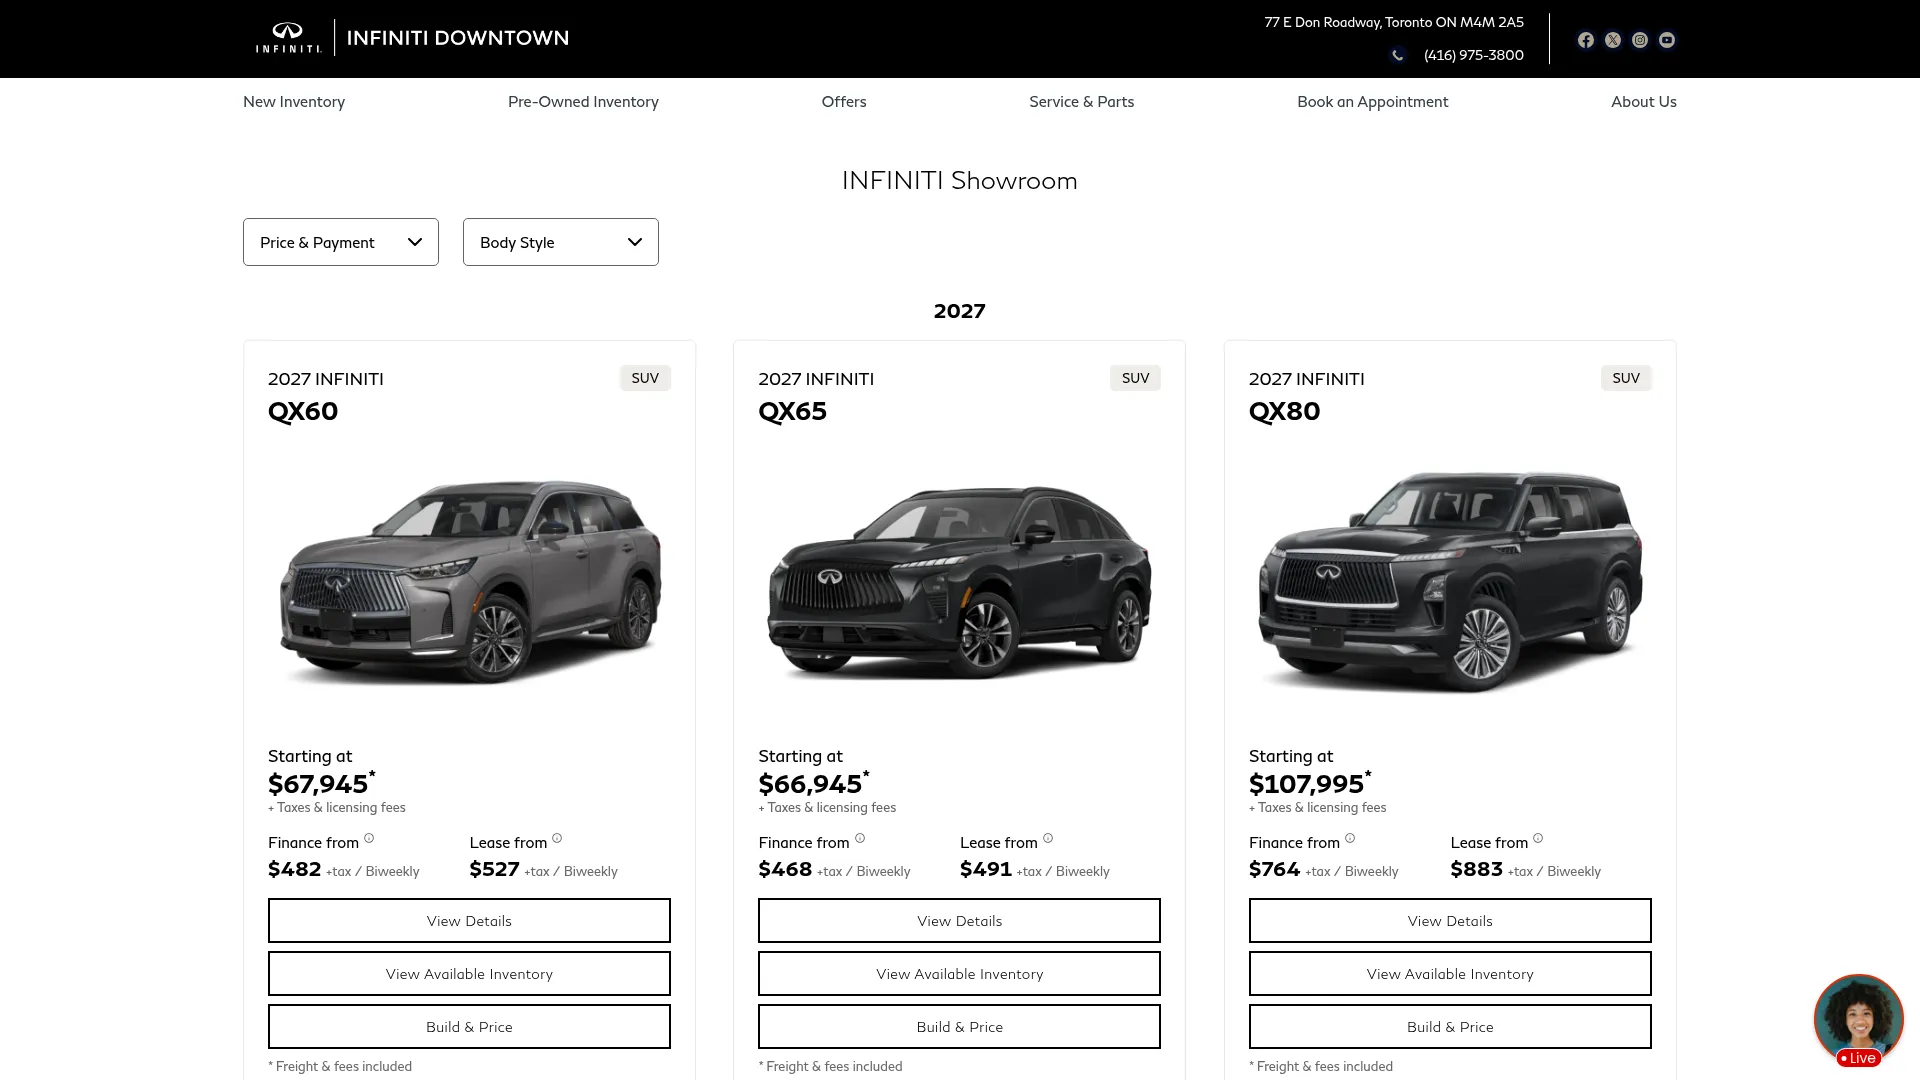Expand the Price & Payment dropdown
The height and width of the screenshot is (1080, 1920).
(341, 242)
